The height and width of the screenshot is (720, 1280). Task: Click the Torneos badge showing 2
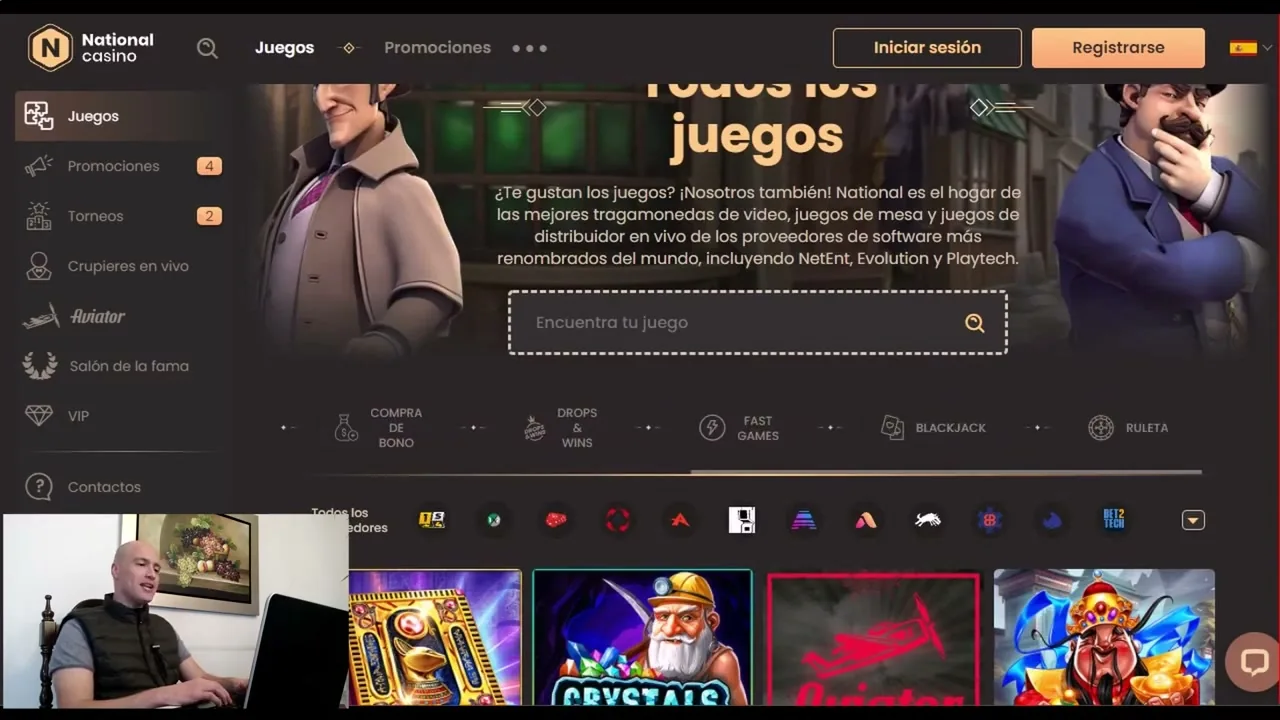click(209, 216)
